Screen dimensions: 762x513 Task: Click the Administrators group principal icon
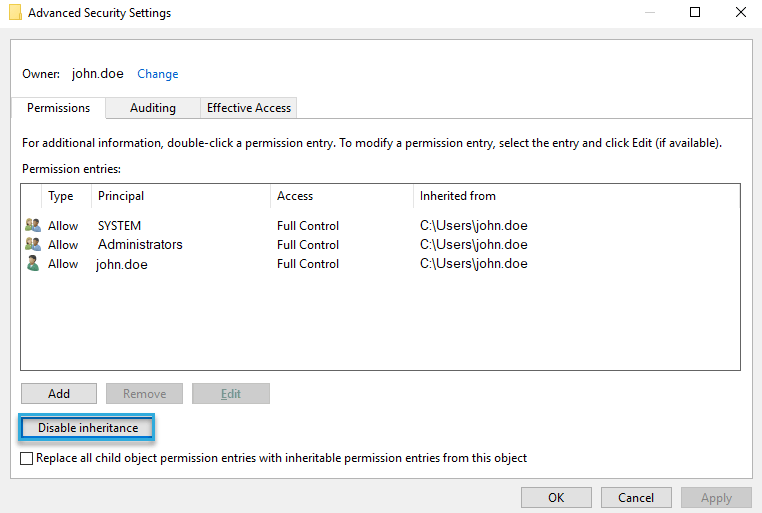(x=33, y=245)
